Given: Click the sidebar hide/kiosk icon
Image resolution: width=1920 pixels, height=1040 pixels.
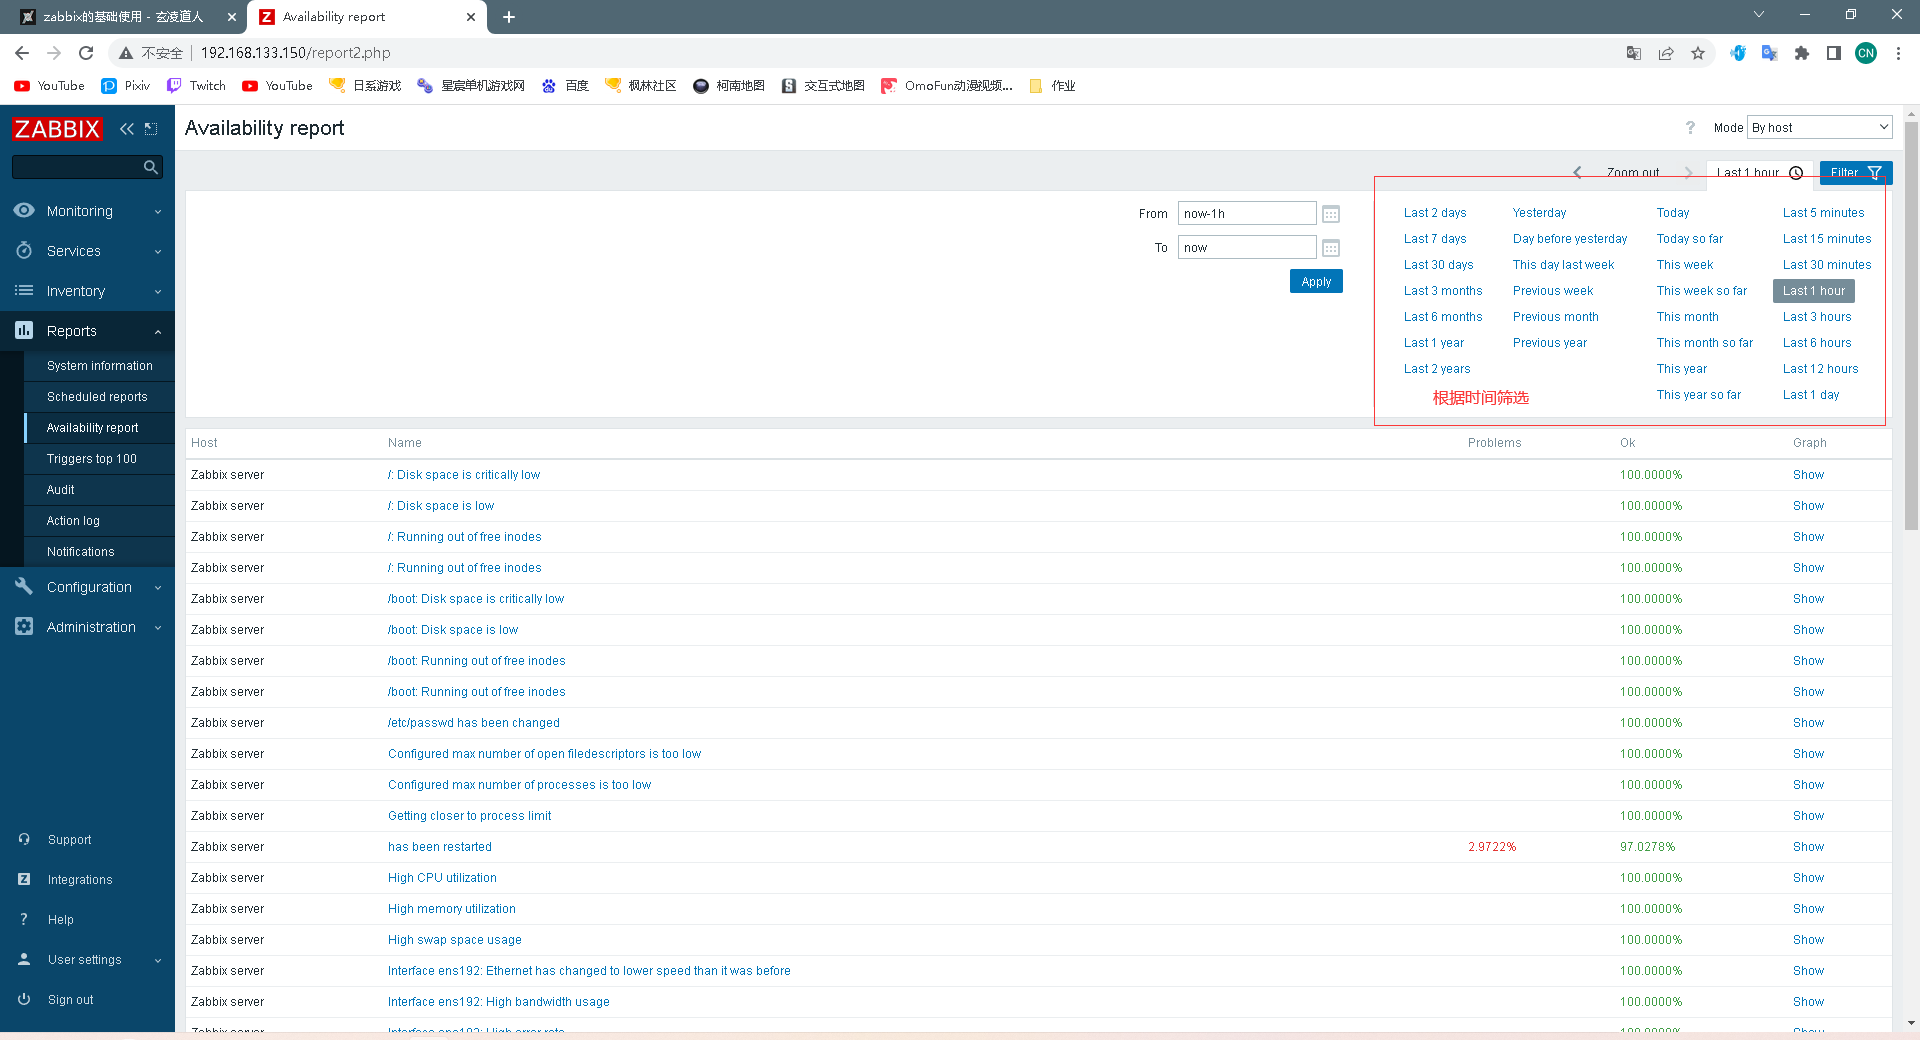Looking at the screenshot, I should 151,128.
